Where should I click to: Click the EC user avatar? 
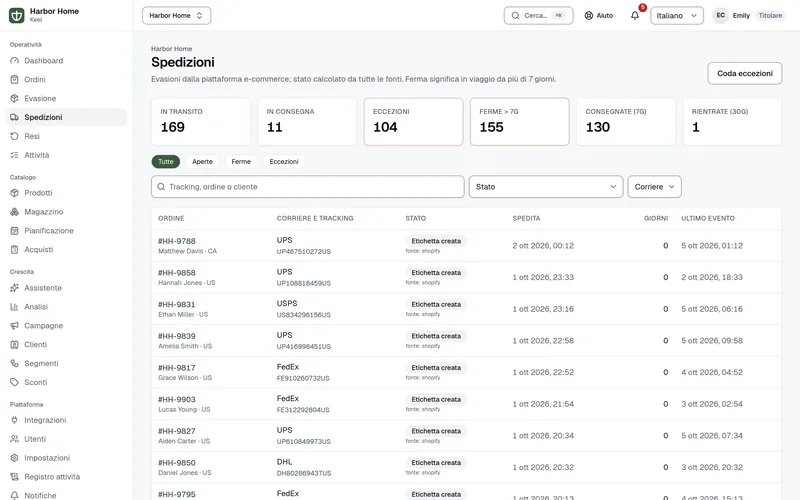pyautogui.click(x=720, y=15)
